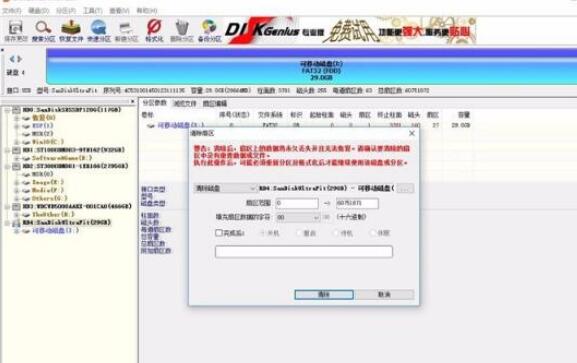This screenshot has width=577, height=363.
Task: Click the browse '...' button for target disk
Action: click(x=405, y=188)
